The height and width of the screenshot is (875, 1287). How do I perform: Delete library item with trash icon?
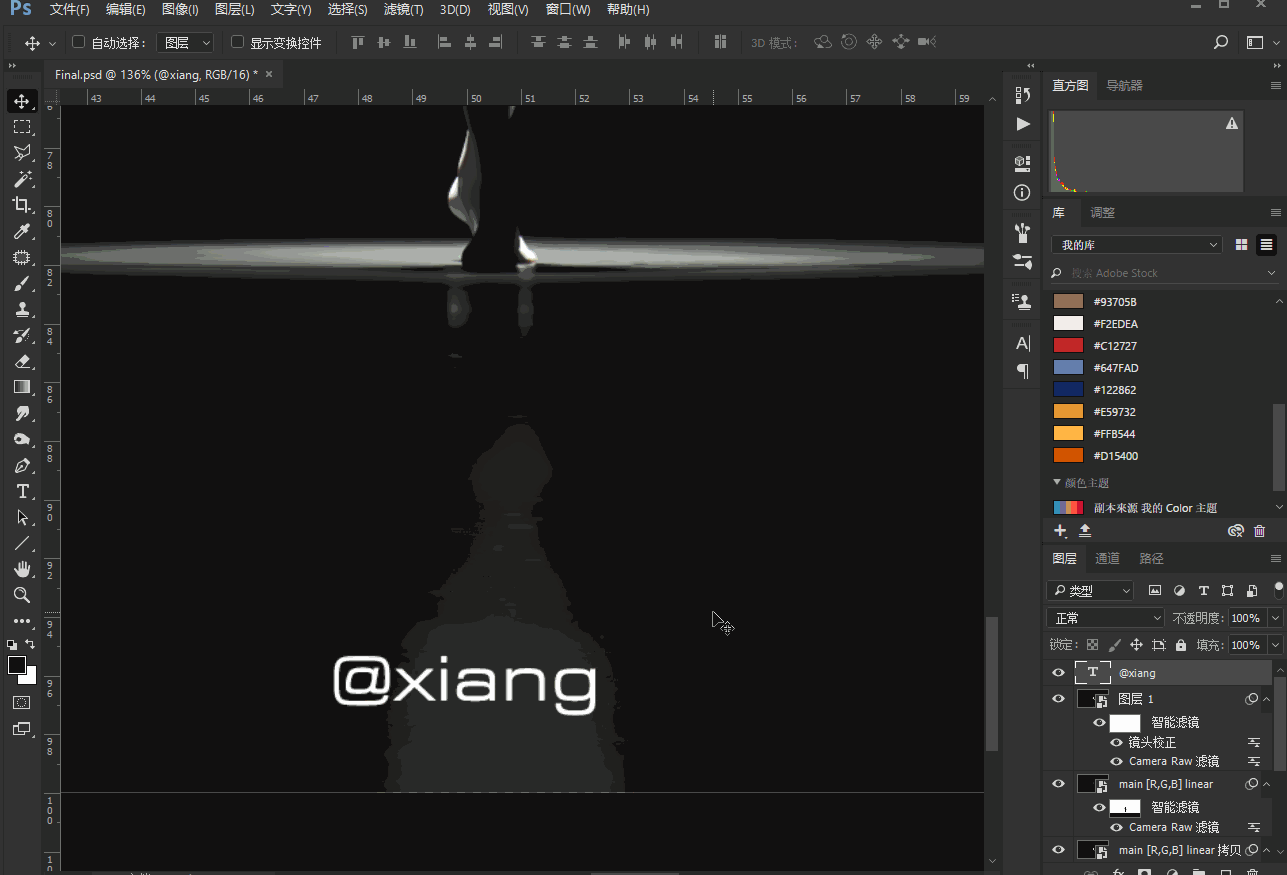pyautogui.click(x=1259, y=531)
